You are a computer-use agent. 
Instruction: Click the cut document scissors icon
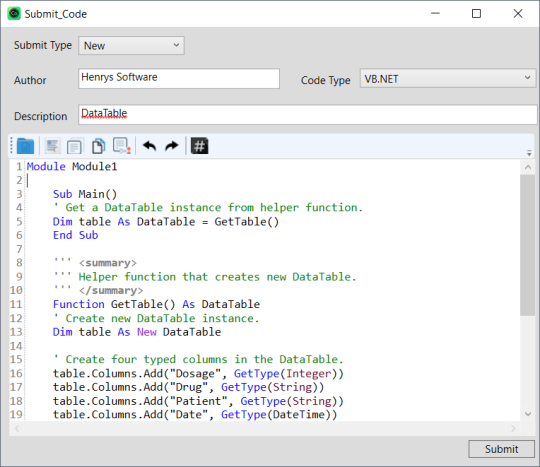tap(122, 146)
